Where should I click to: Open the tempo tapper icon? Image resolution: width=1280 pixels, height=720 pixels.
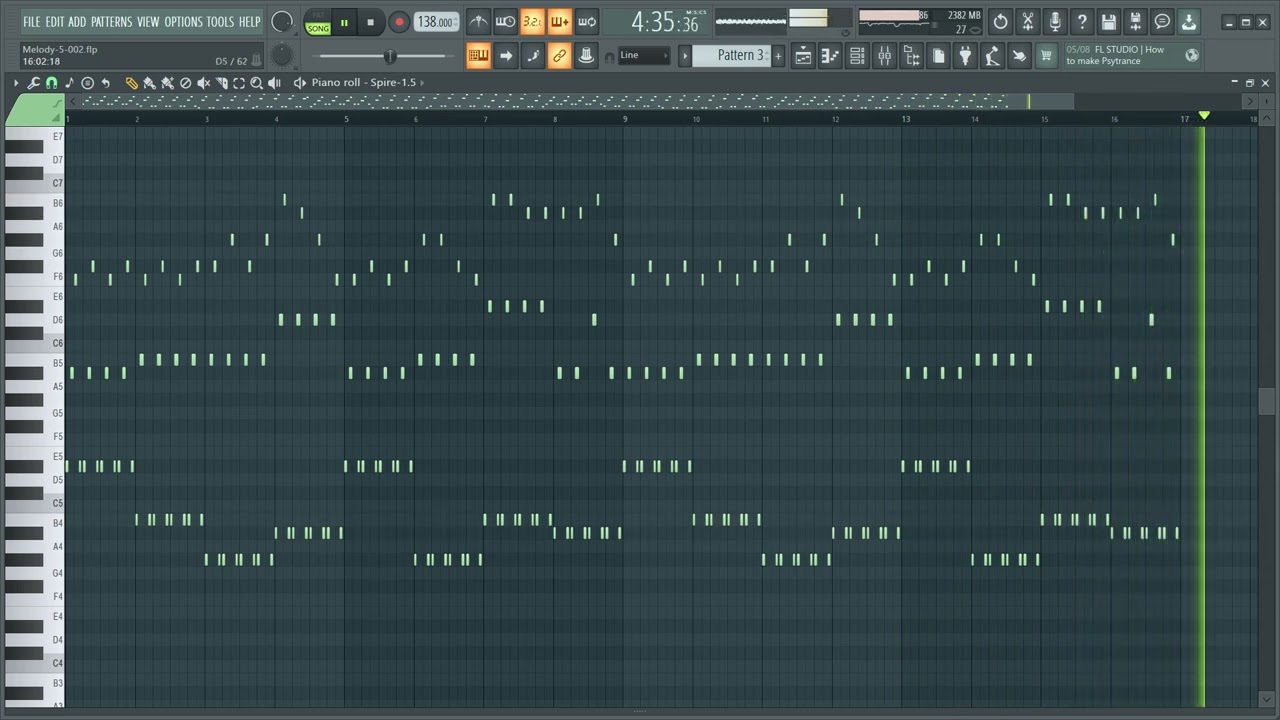pyautogui.click(x=992, y=56)
